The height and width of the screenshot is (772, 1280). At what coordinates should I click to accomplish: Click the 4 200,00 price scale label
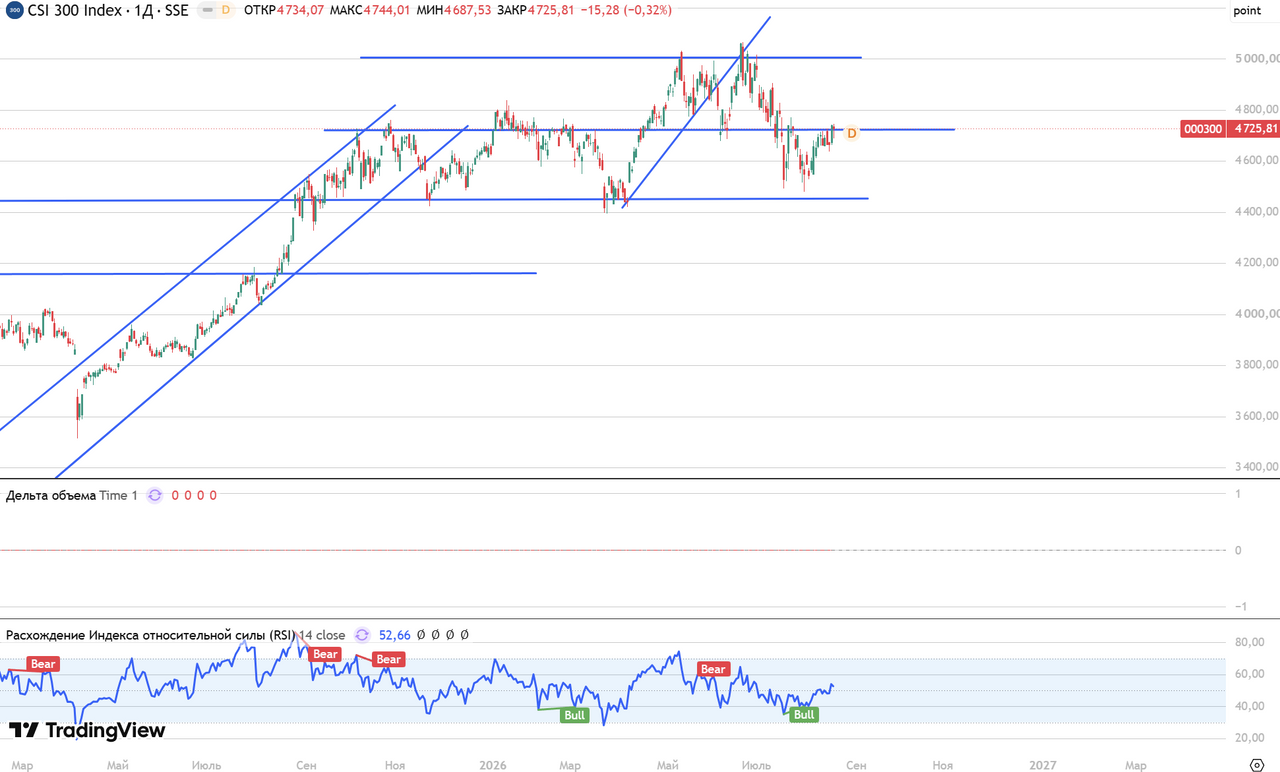tap(1258, 263)
